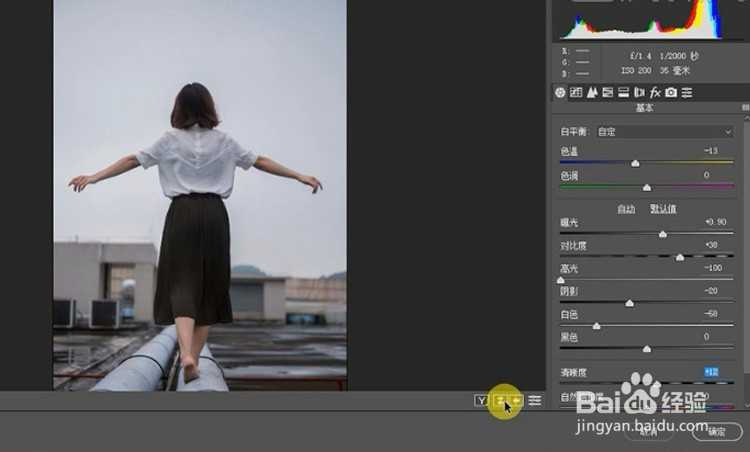Open the Camera Calibration panel icon
750x452 pixels.
671,92
